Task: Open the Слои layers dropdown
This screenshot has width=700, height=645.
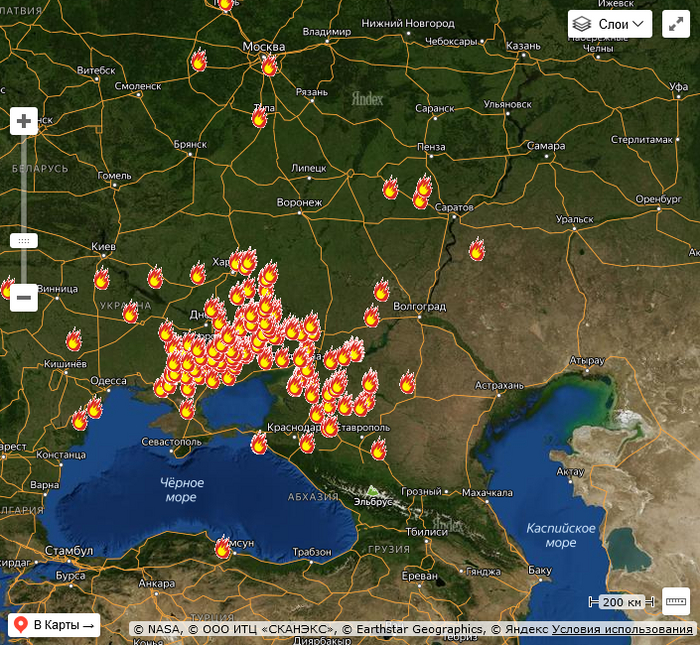Action: [x=609, y=24]
